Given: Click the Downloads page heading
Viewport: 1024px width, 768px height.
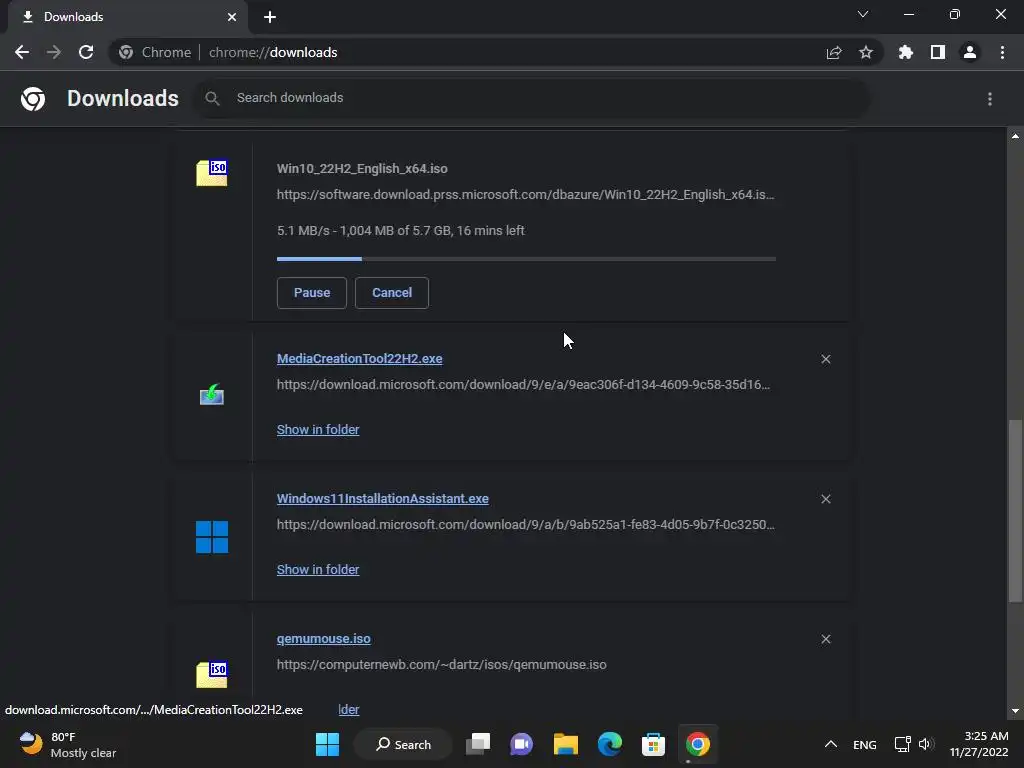Looking at the screenshot, I should point(123,98).
